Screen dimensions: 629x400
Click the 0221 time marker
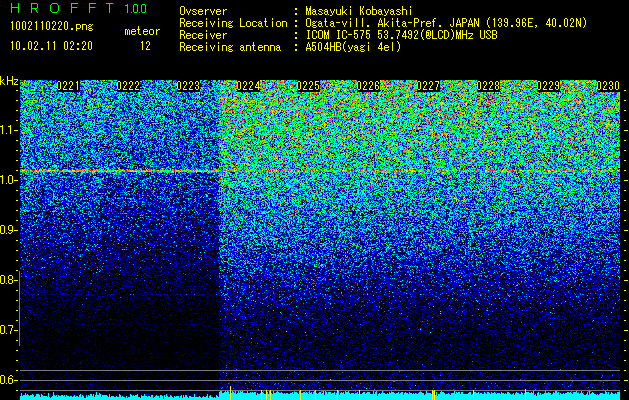click(68, 86)
